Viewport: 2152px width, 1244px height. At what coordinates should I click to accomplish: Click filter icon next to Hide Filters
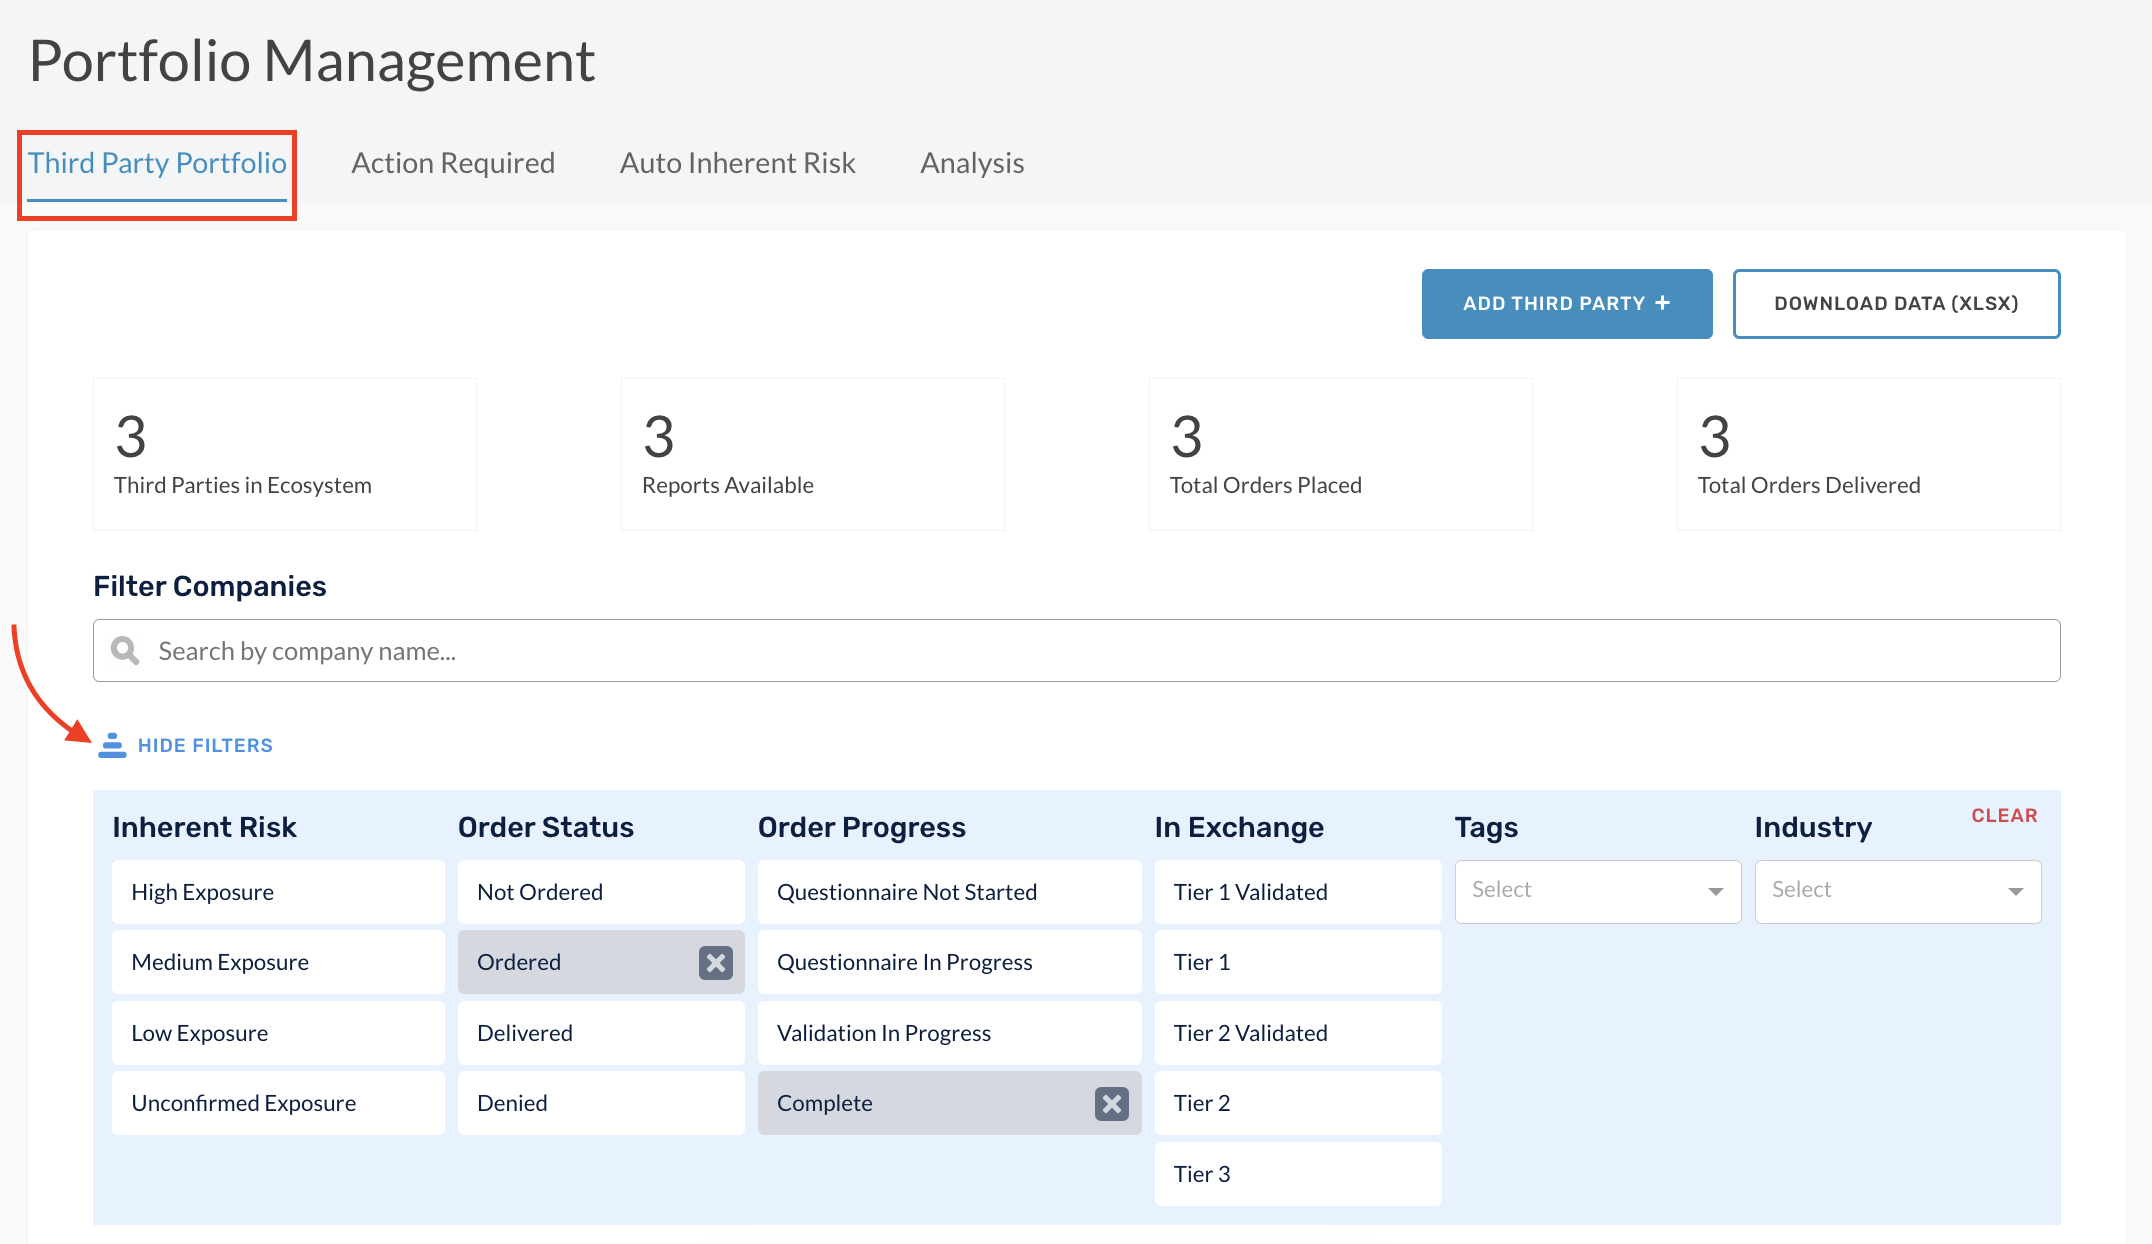(114, 745)
